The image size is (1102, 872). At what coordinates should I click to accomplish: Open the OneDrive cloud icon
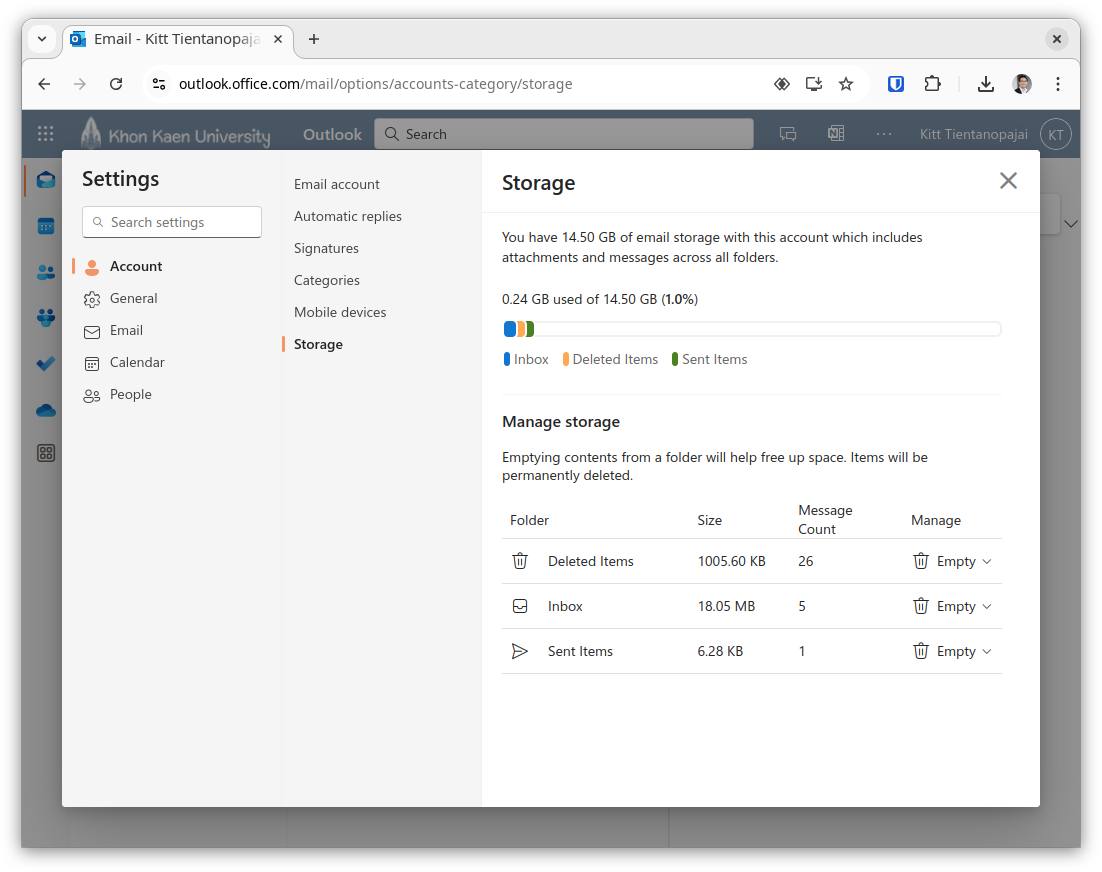45,410
